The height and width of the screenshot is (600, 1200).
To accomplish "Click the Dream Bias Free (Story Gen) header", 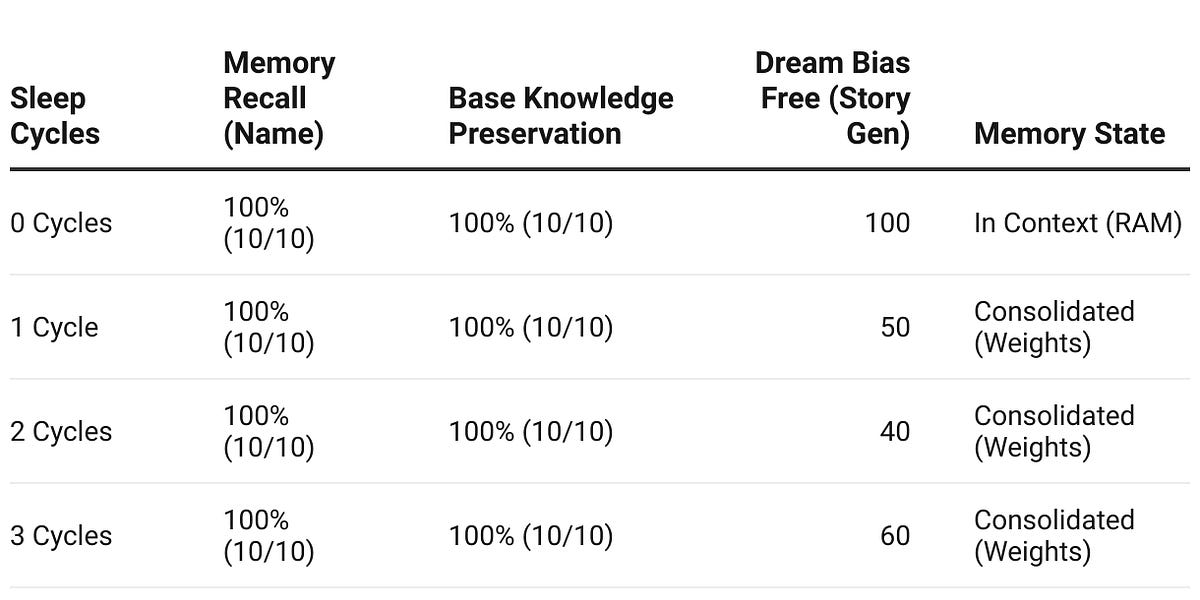I will tap(832, 98).
